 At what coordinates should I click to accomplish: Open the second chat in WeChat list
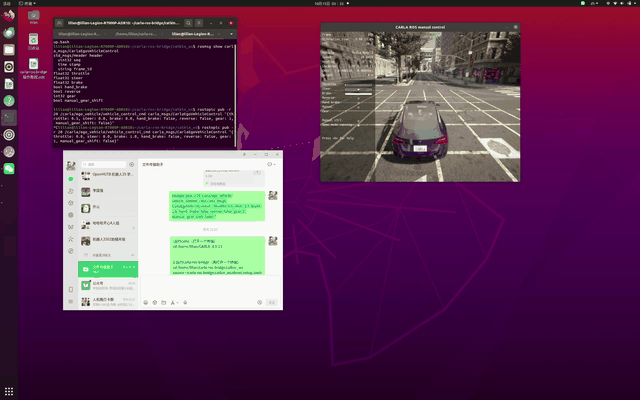[108, 192]
